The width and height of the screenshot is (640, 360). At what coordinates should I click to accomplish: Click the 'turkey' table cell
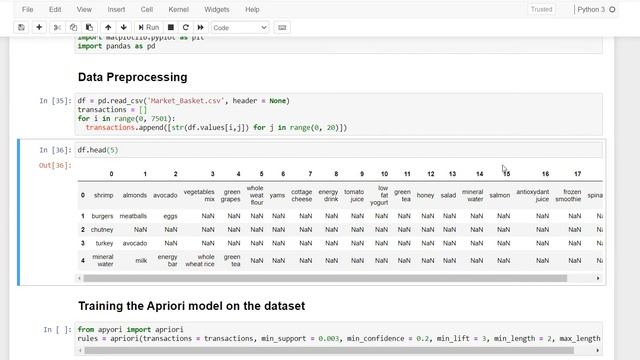pyautogui.click(x=104, y=243)
